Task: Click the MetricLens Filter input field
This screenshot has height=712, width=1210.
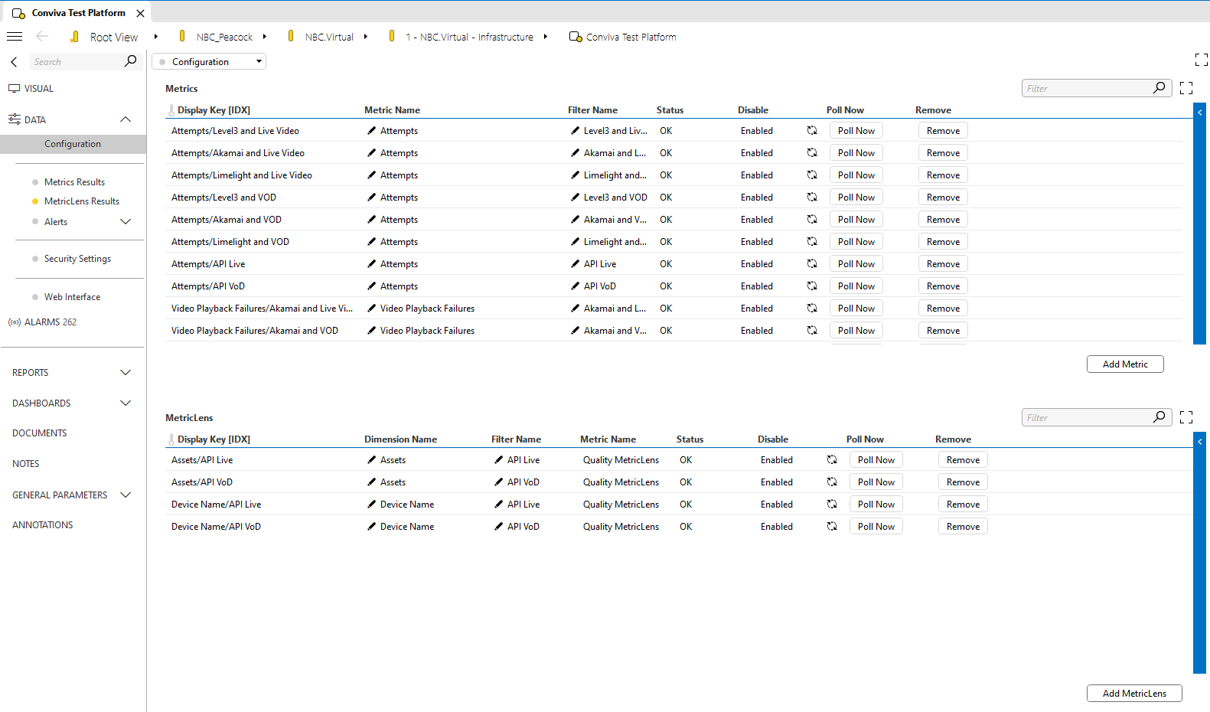Action: (x=1086, y=417)
